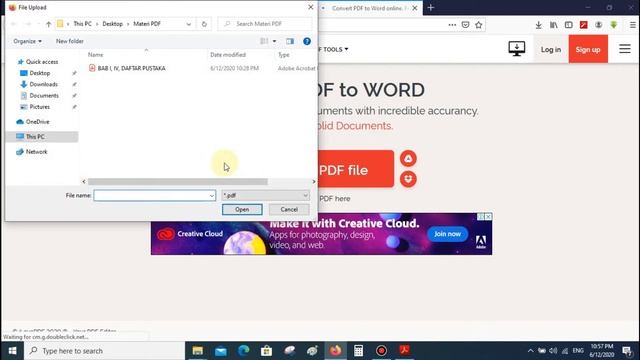Open Adobe Acrobat from taskbar
This screenshot has height=360, width=640.
click(404, 351)
